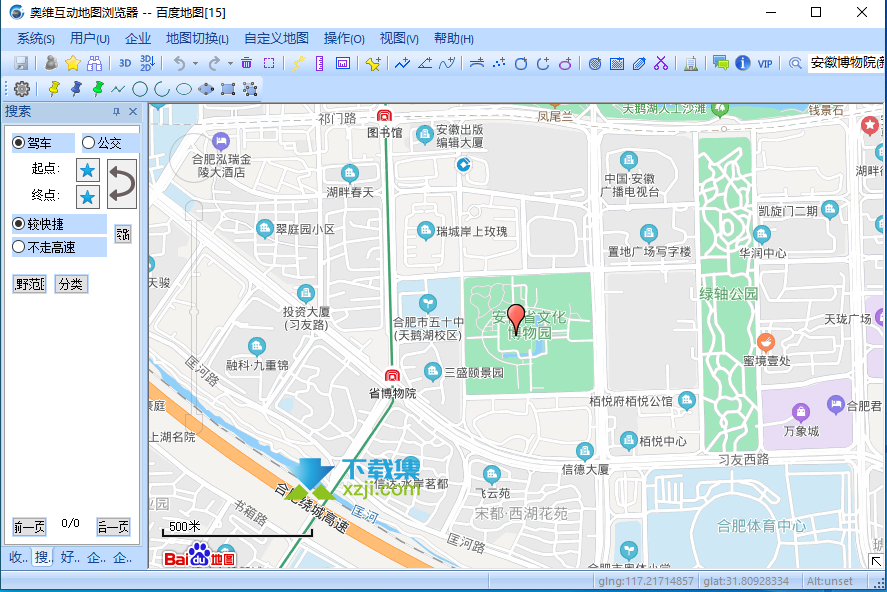Screen dimensions: 887x592
Task: Open the 系统(S) menu
Action: (x=36, y=38)
